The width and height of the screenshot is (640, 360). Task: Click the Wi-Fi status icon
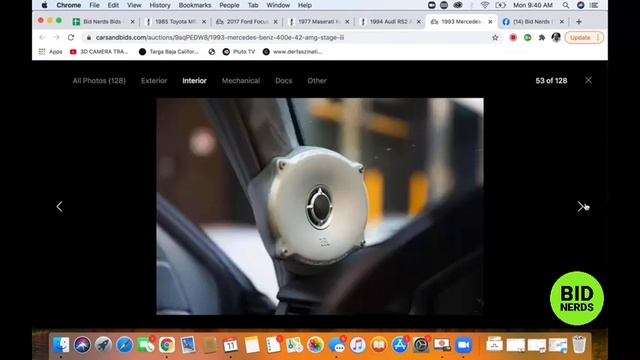pyautogui.click(x=485, y=5)
